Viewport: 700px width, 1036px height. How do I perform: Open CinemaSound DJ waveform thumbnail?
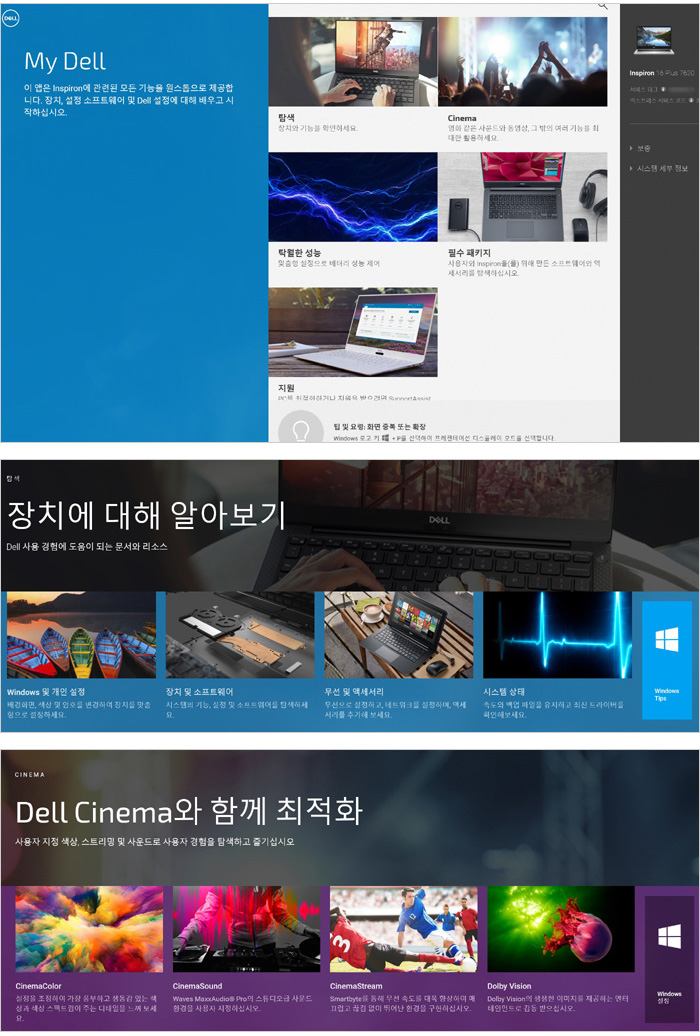(247, 930)
